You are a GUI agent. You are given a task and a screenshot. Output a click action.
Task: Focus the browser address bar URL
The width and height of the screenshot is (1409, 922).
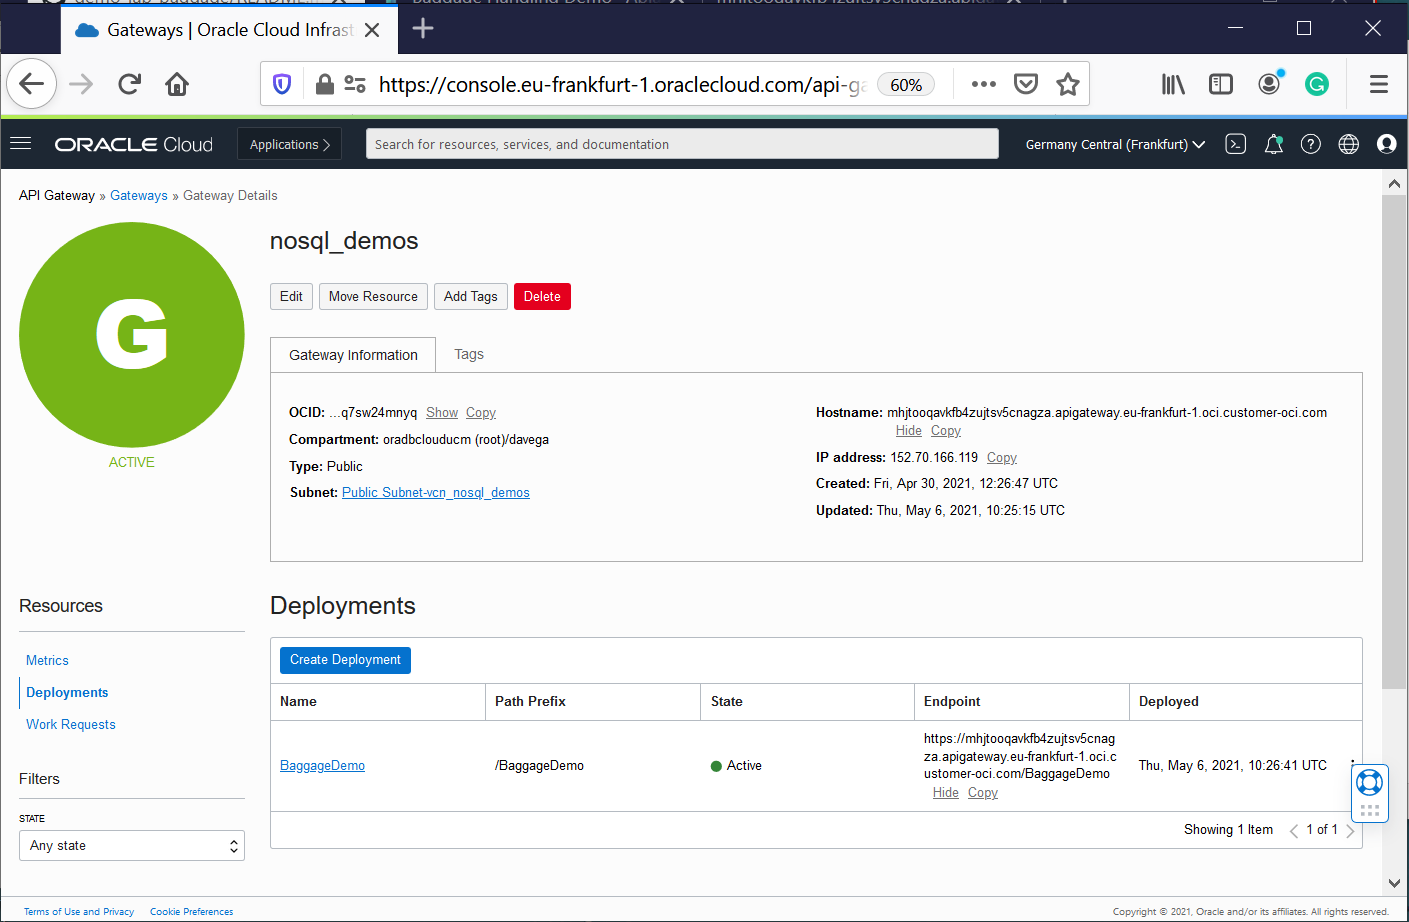(x=621, y=85)
